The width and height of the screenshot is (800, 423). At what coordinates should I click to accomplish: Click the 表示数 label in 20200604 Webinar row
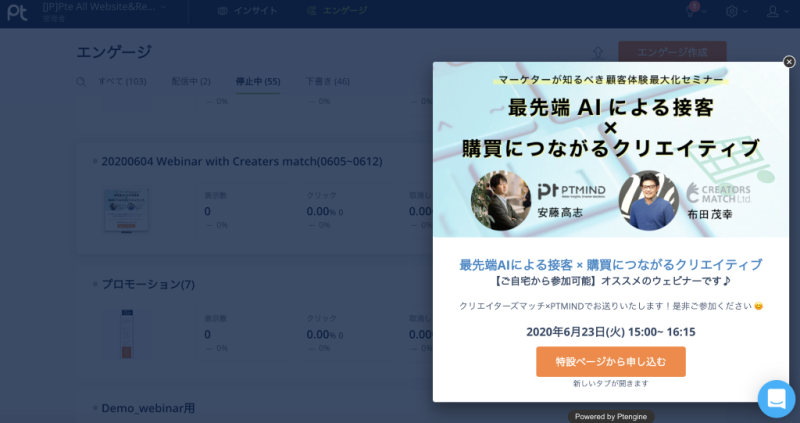[215, 195]
